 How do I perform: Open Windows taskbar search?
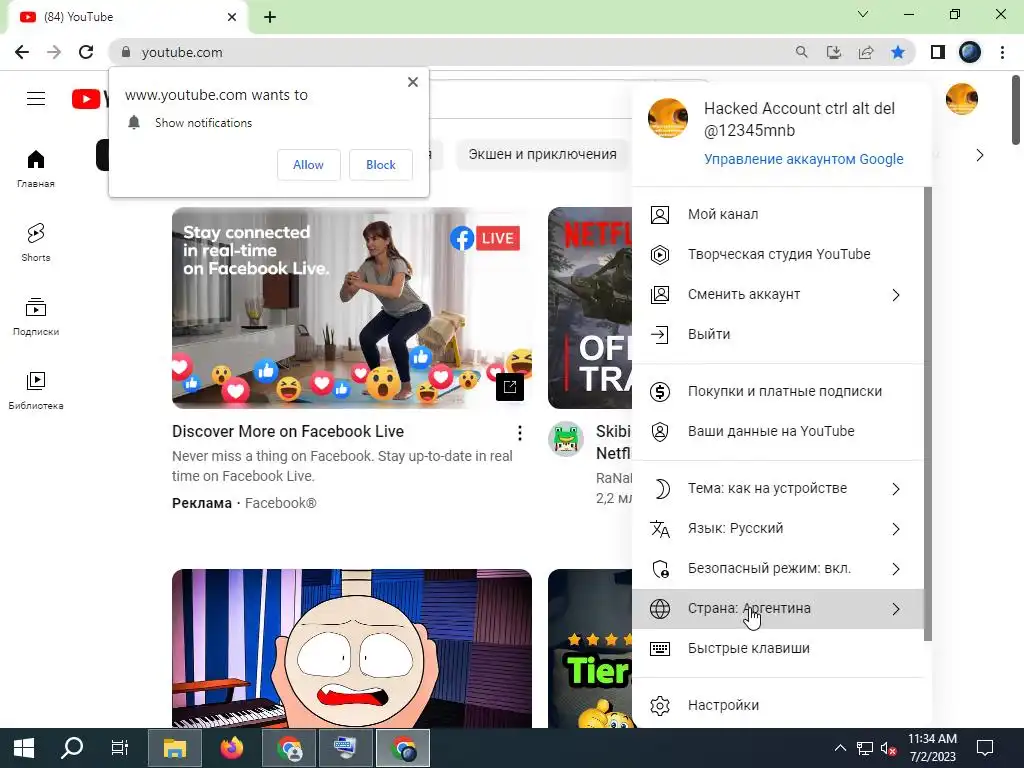coord(72,748)
